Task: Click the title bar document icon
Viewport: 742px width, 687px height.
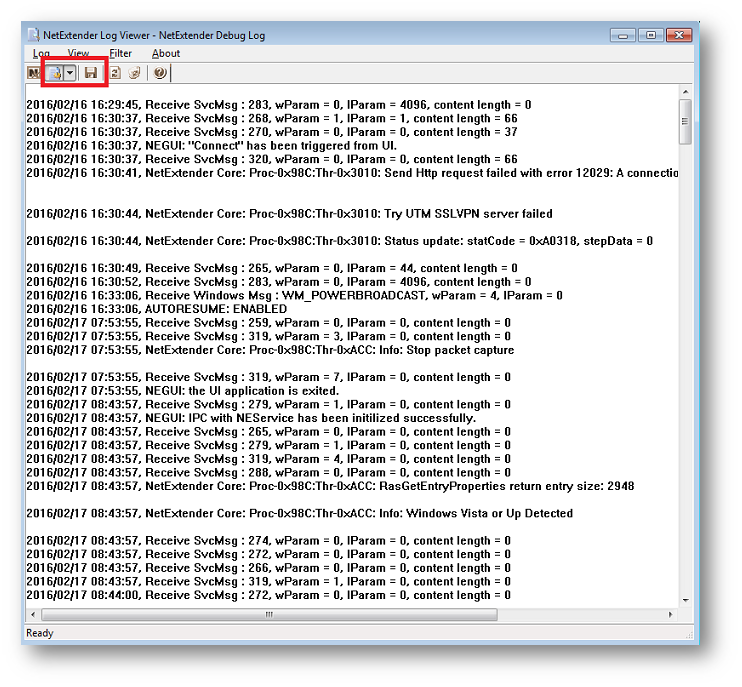Action: pyautogui.click(x=34, y=35)
